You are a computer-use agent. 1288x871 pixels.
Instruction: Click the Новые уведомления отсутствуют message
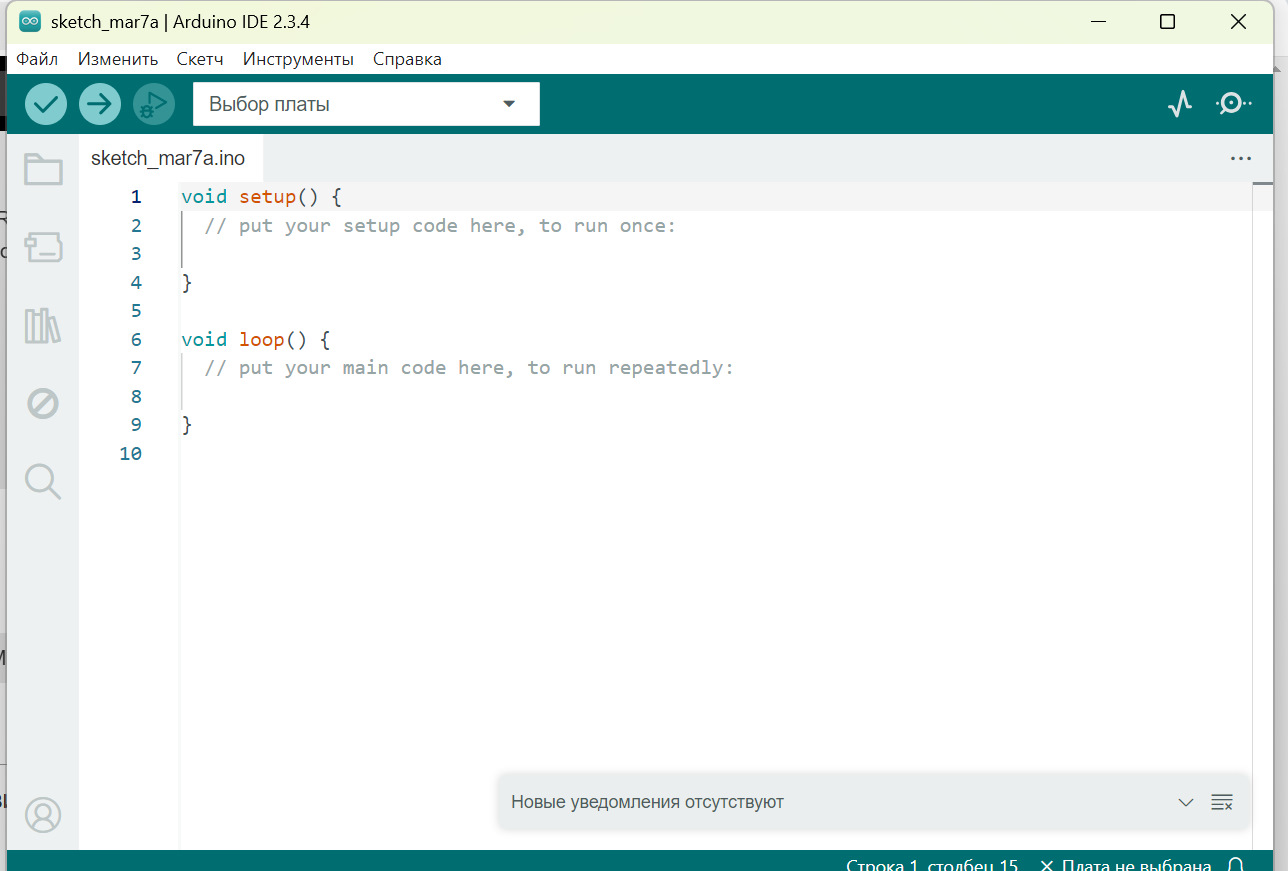coord(647,802)
